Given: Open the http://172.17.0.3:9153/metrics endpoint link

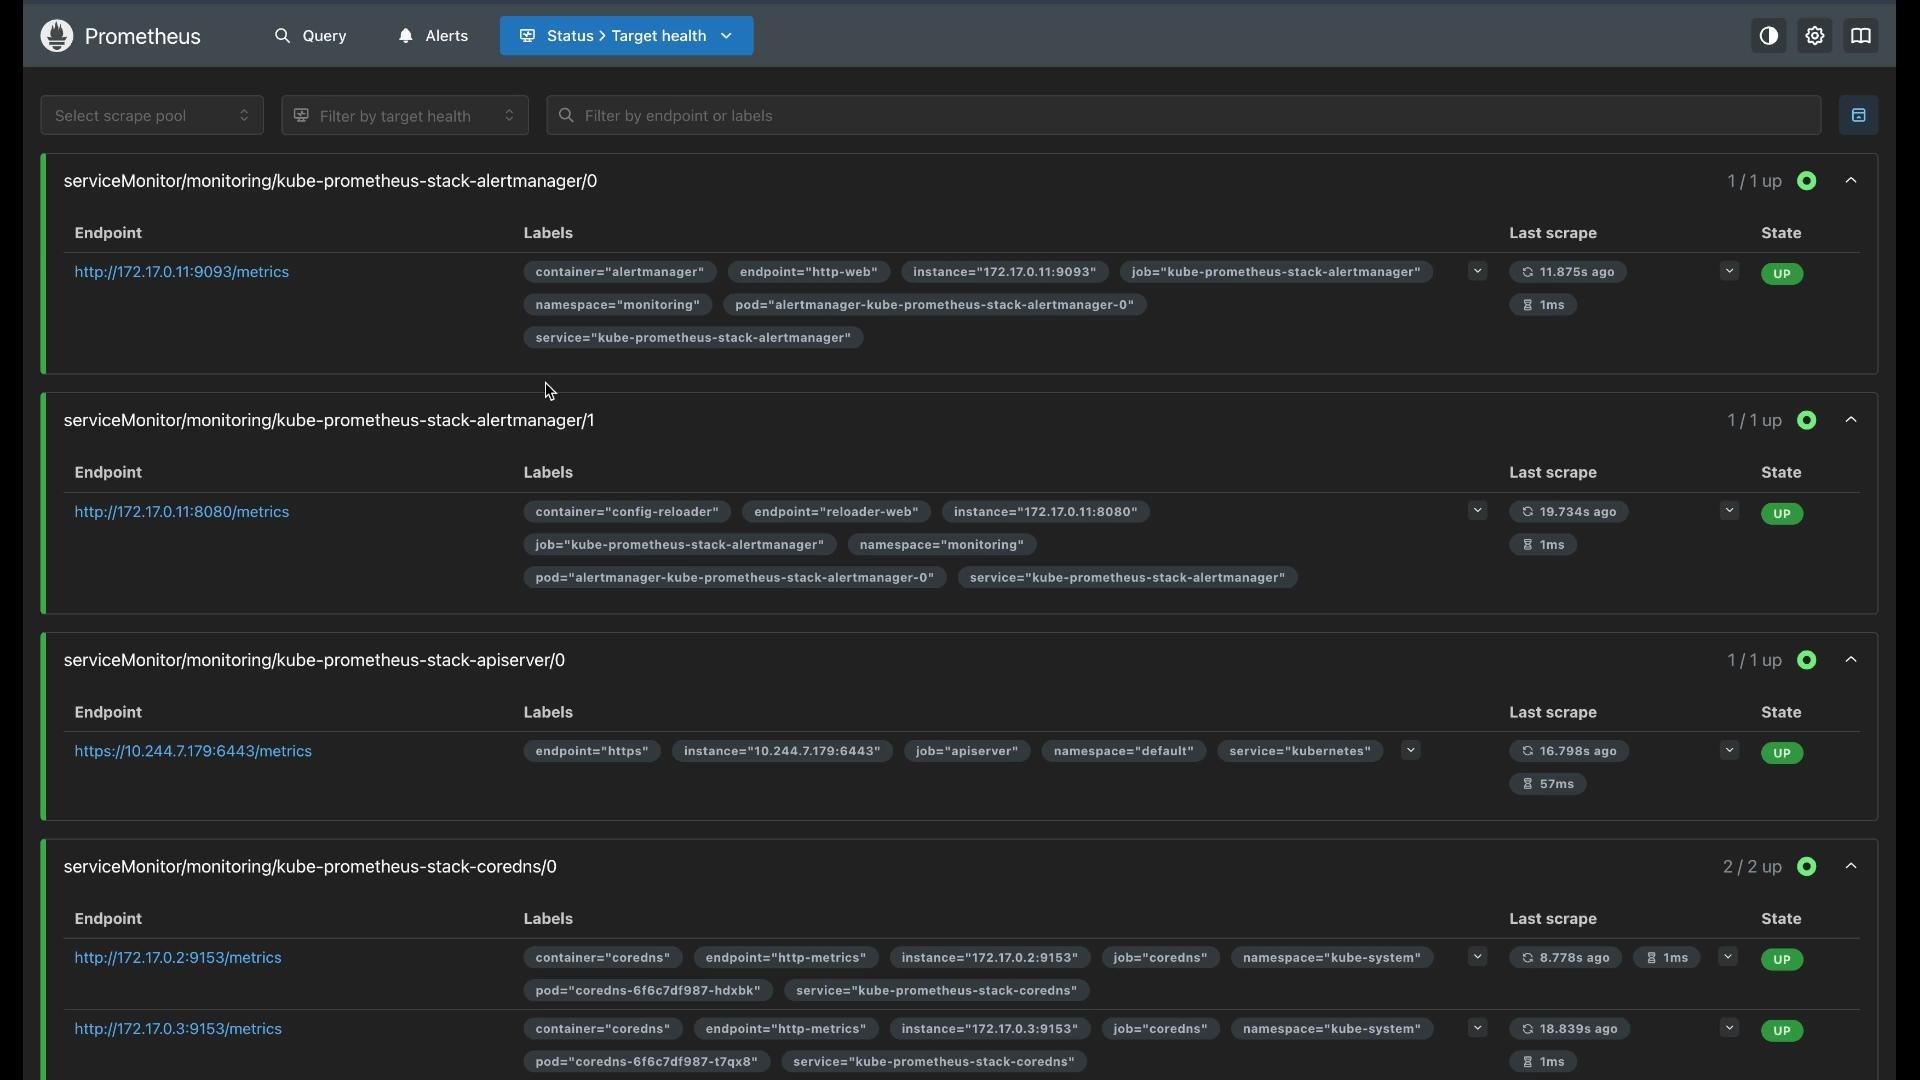Looking at the screenshot, I should coord(179,1030).
